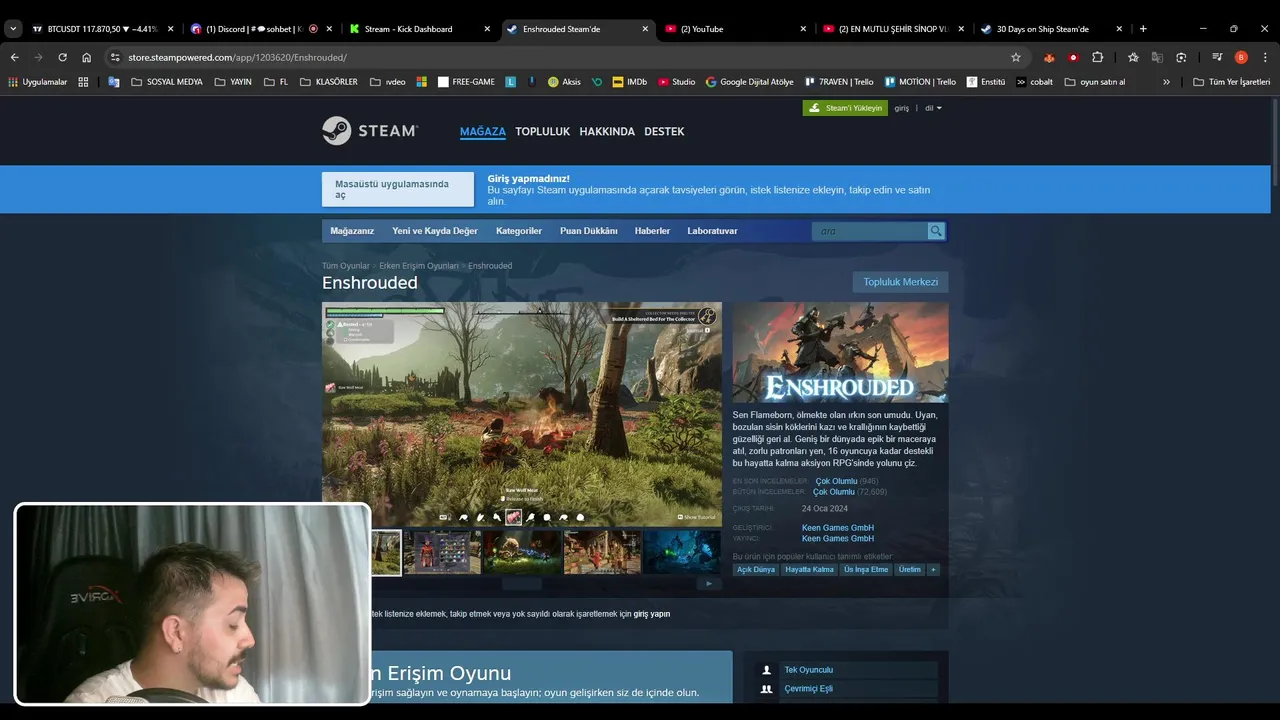Click the thumbnail strip scrollbar handle
1280x720 pixels.
(522, 584)
